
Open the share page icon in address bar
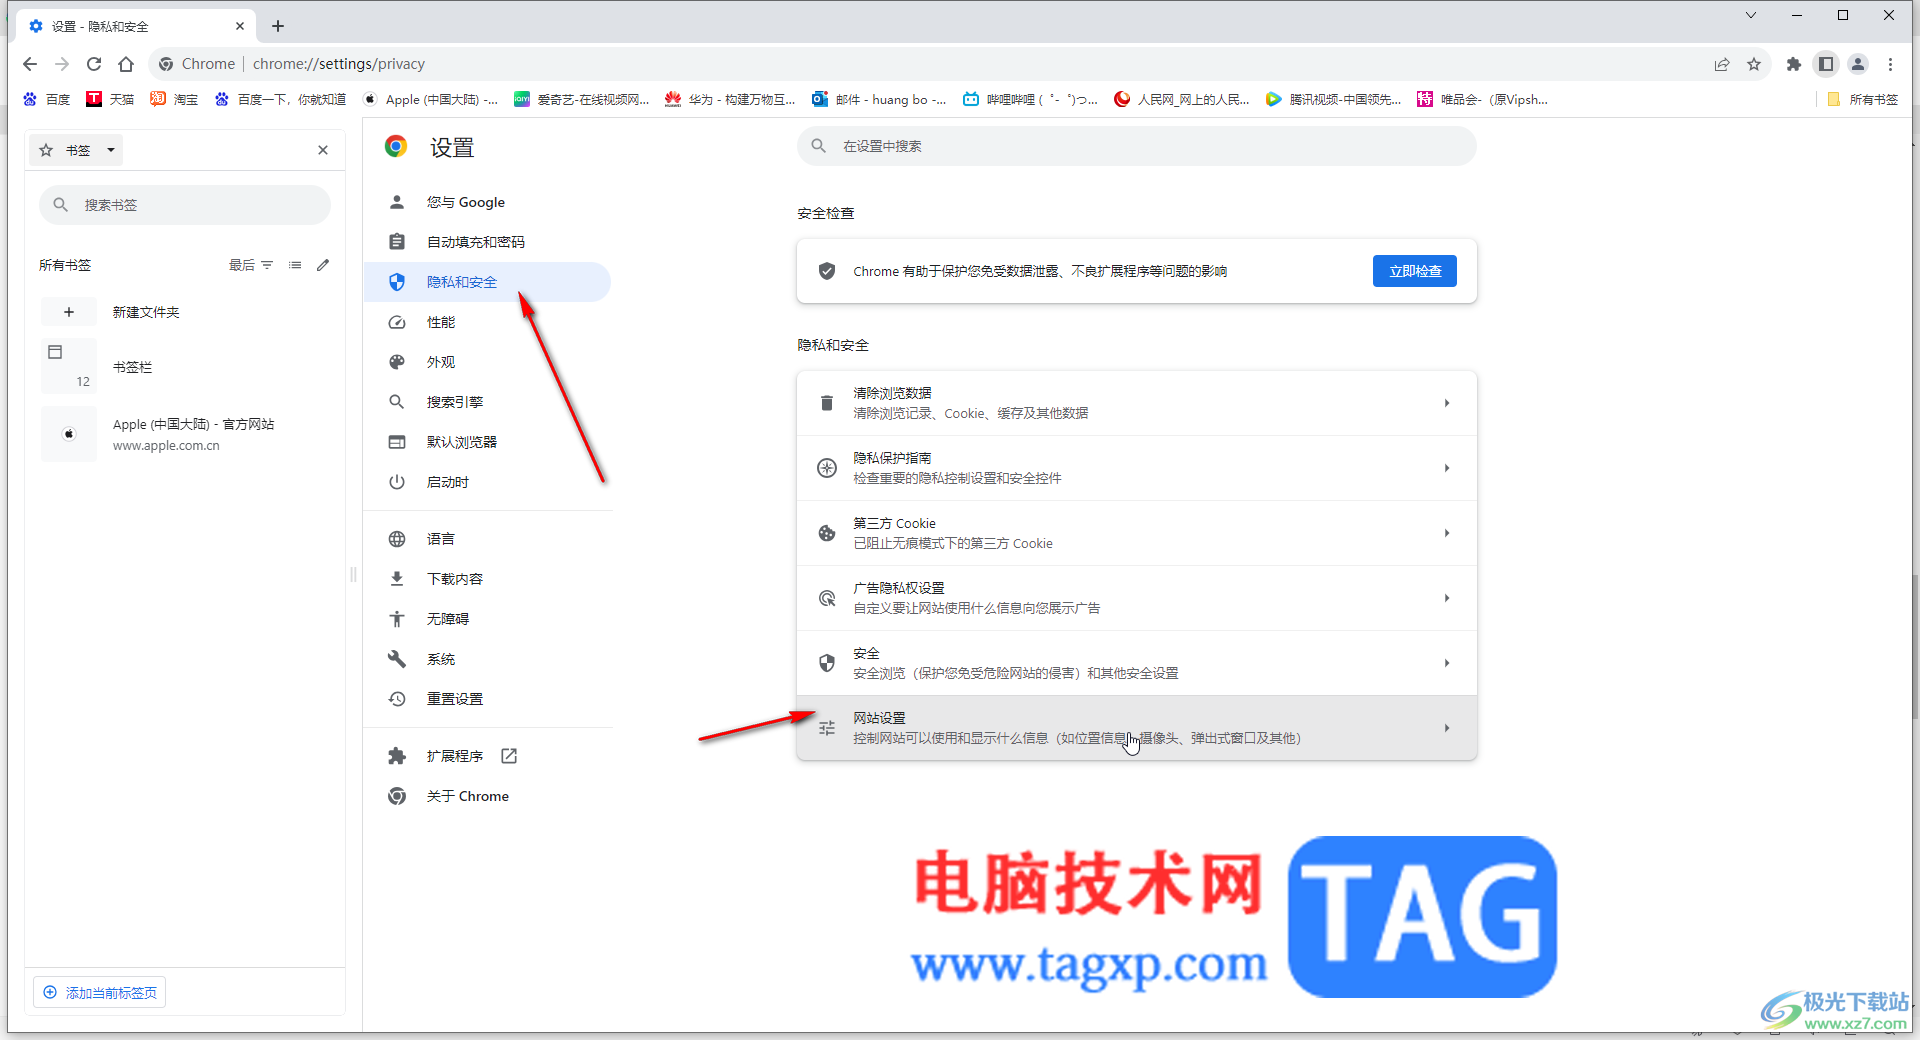coord(1722,64)
